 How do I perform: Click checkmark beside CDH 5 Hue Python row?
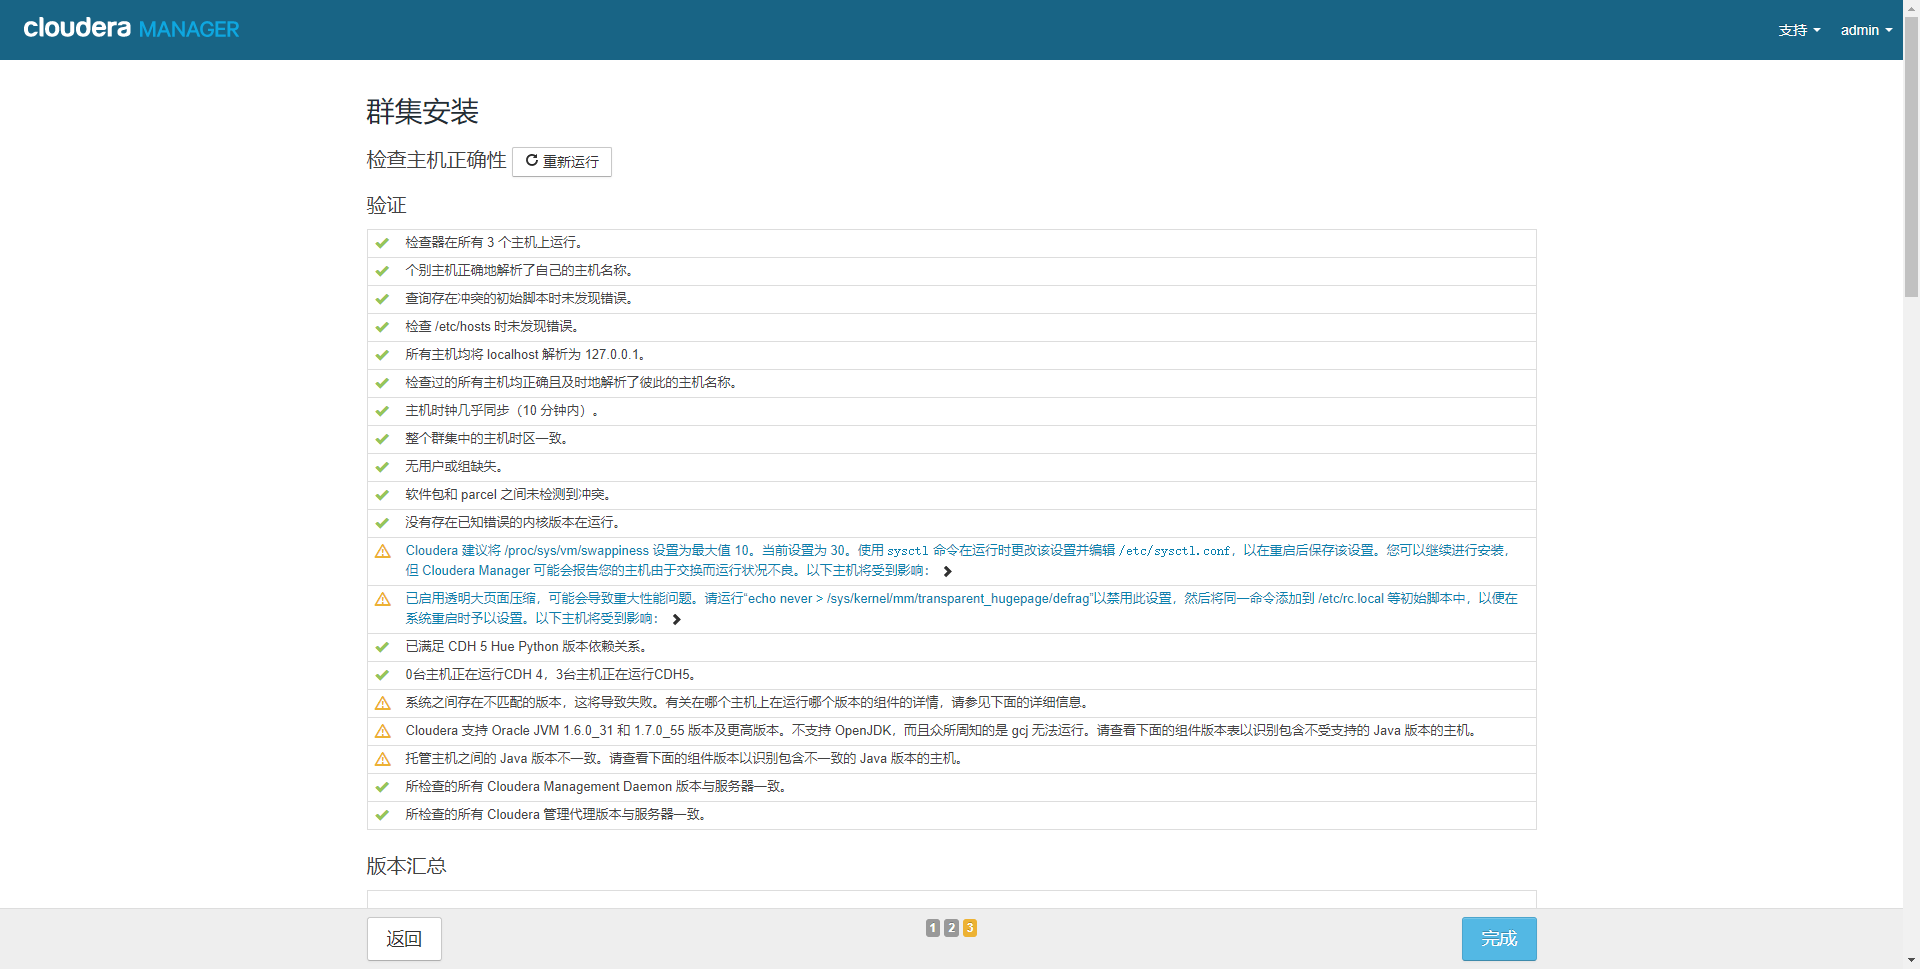pos(382,647)
